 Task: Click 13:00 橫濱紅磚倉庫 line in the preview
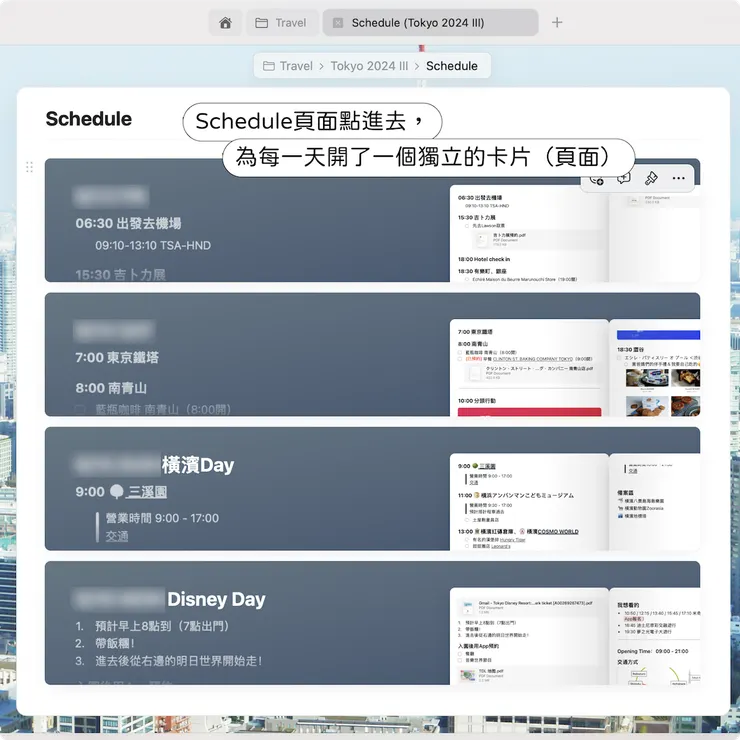(x=518, y=531)
